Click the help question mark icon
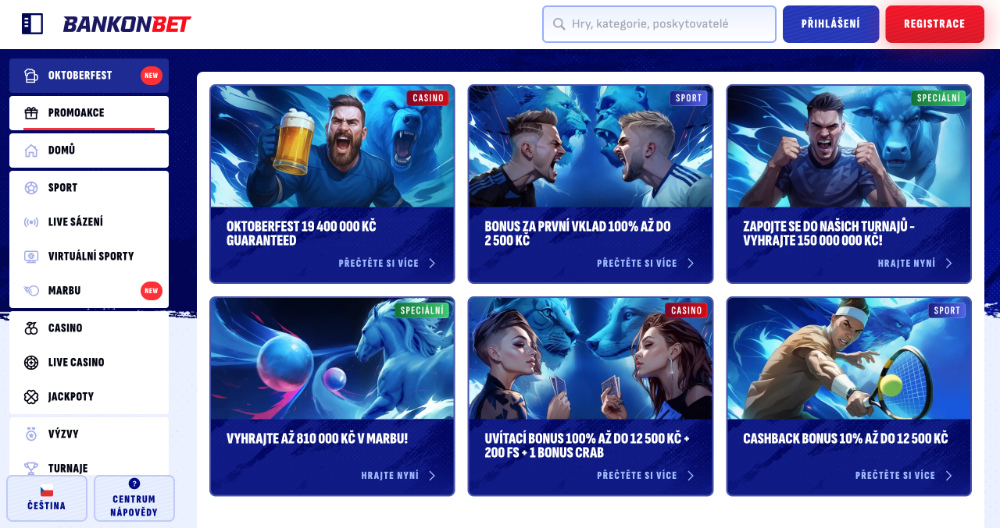 tap(134, 483)
